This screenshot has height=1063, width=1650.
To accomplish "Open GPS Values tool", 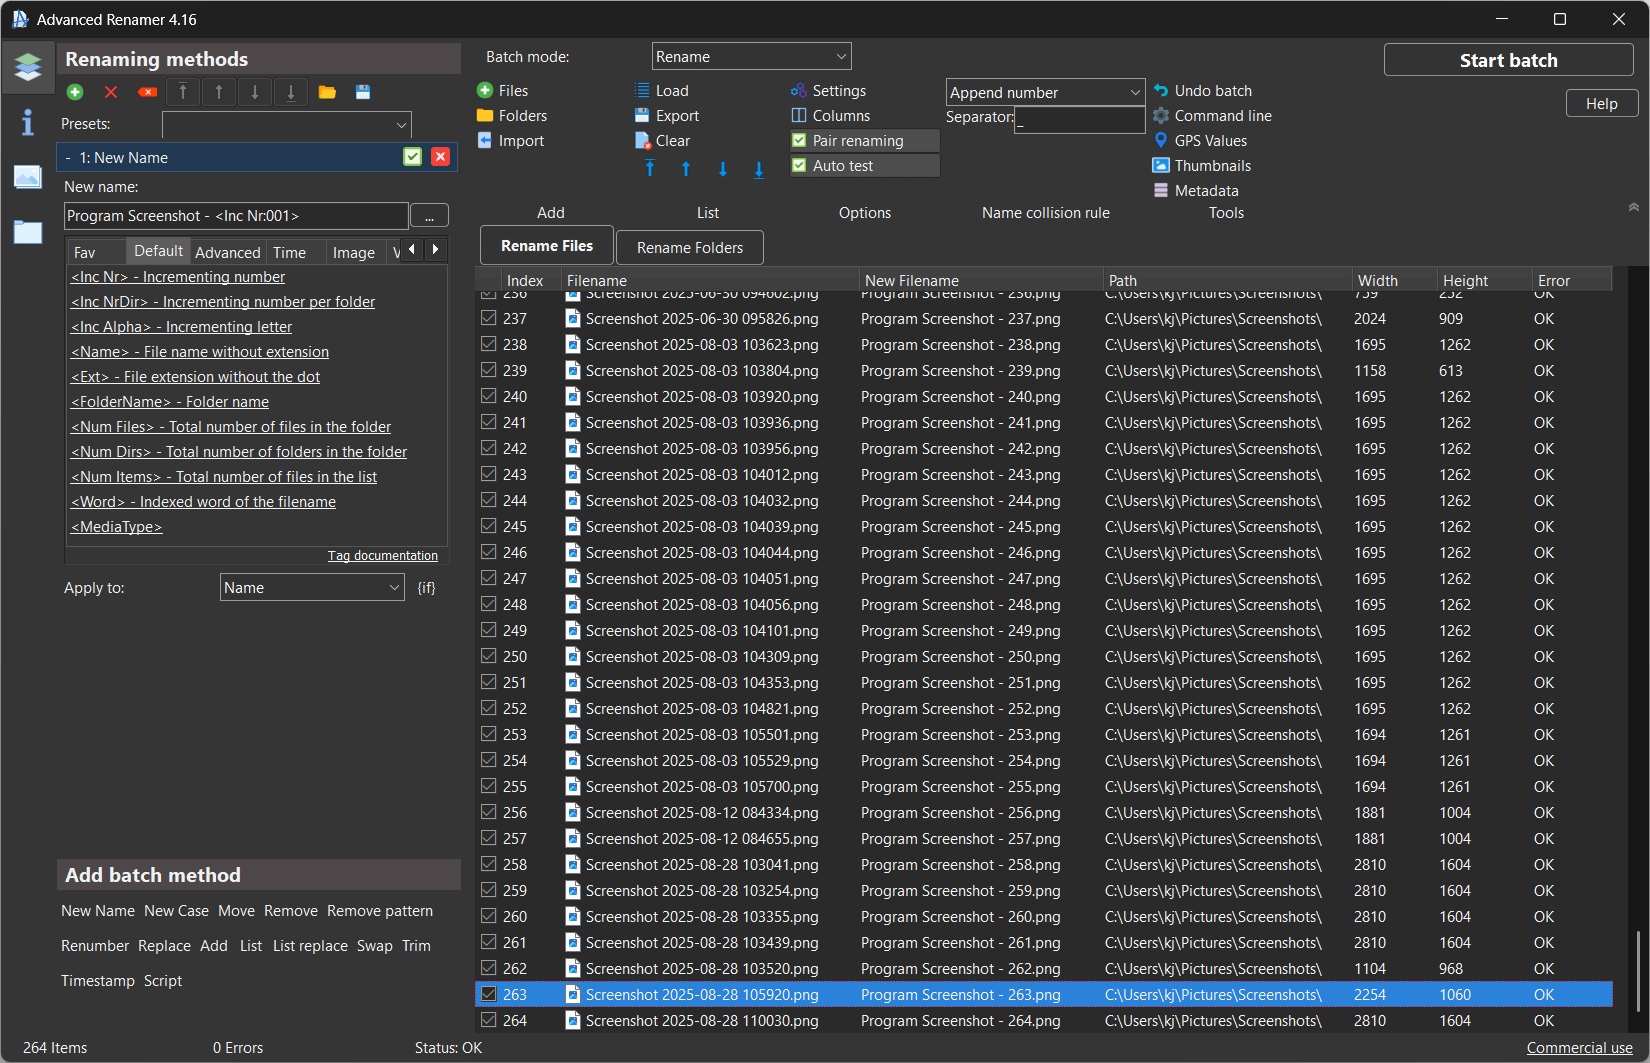I will 1209,141.
